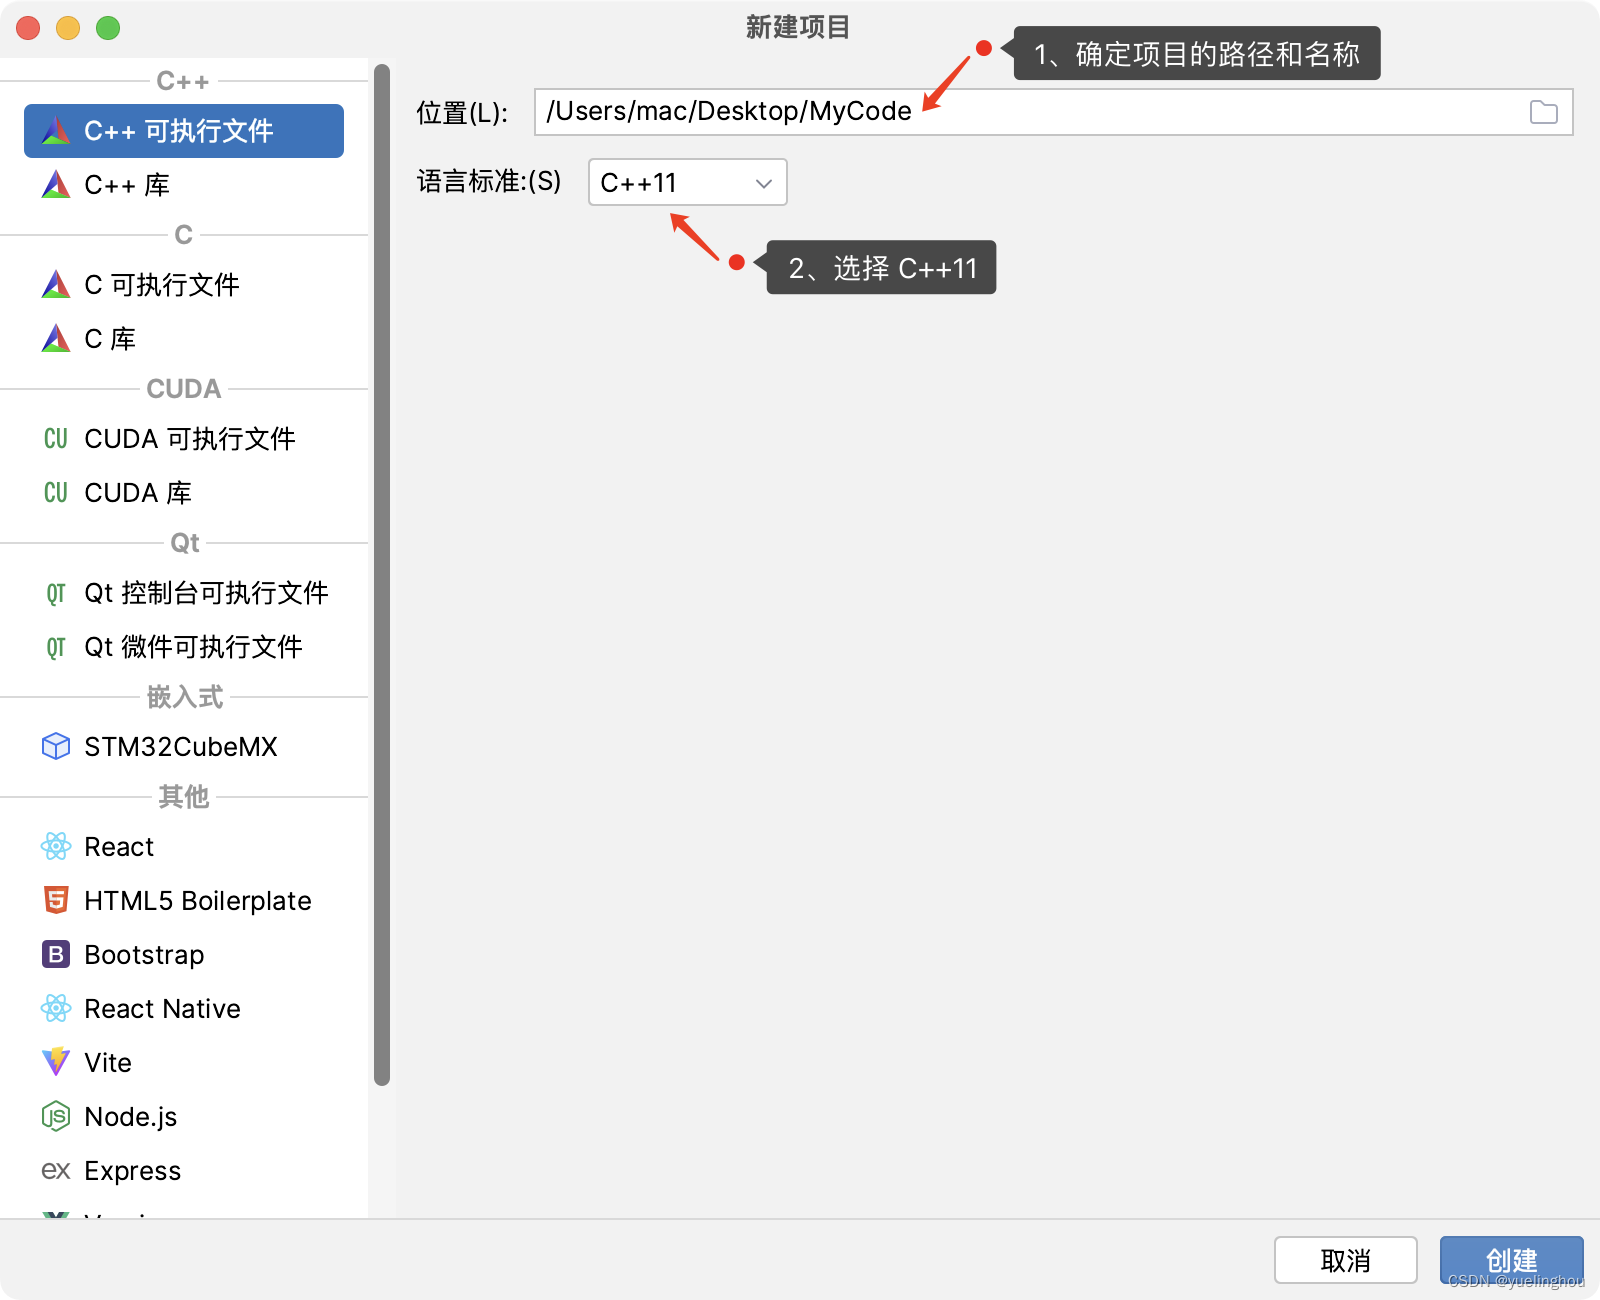1600x1300 pixels.
Task: Pick the Express label
Action: tap(133, 1171)
